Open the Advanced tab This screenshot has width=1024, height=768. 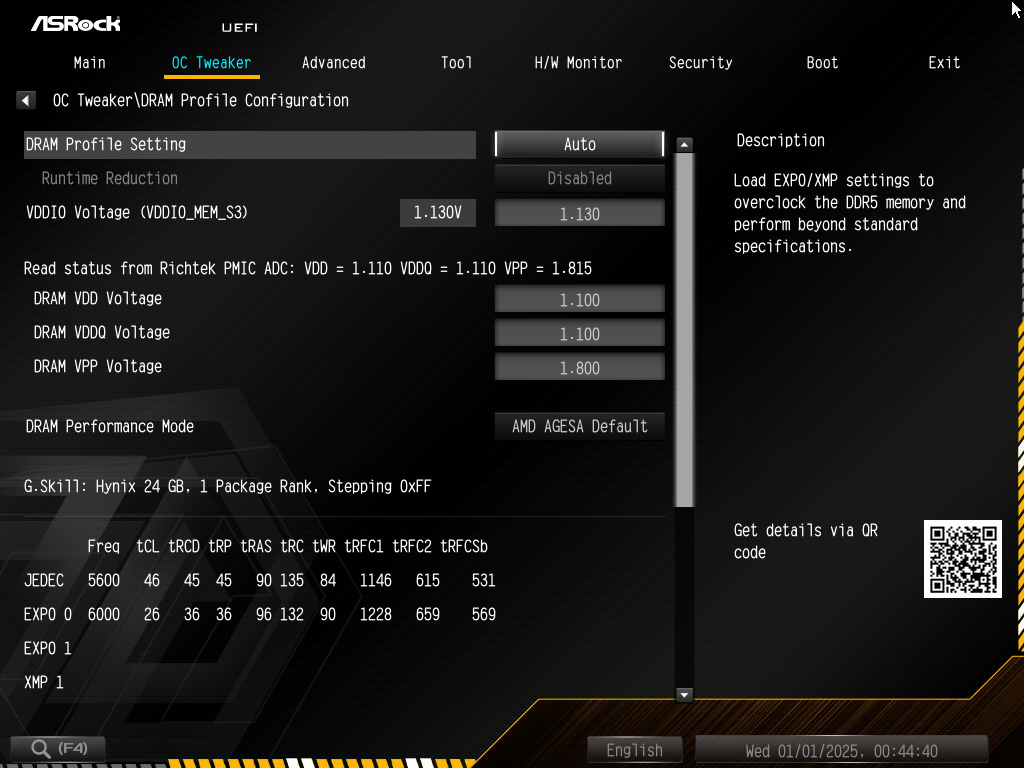[333, 62]
